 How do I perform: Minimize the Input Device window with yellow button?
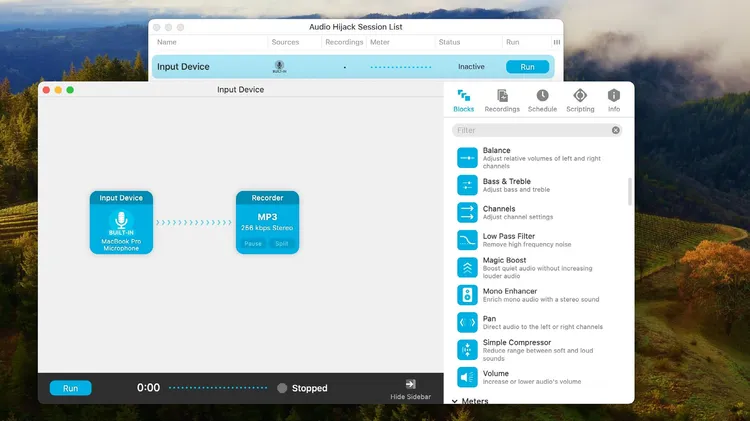(58, 90)
